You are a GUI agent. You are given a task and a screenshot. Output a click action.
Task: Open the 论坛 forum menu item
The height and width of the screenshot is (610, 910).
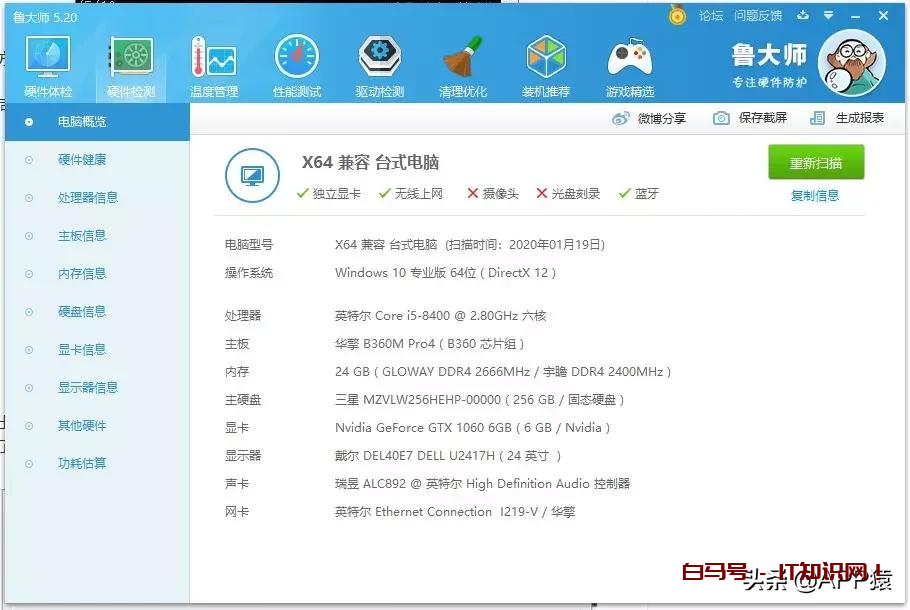click(x=713, y=16)
